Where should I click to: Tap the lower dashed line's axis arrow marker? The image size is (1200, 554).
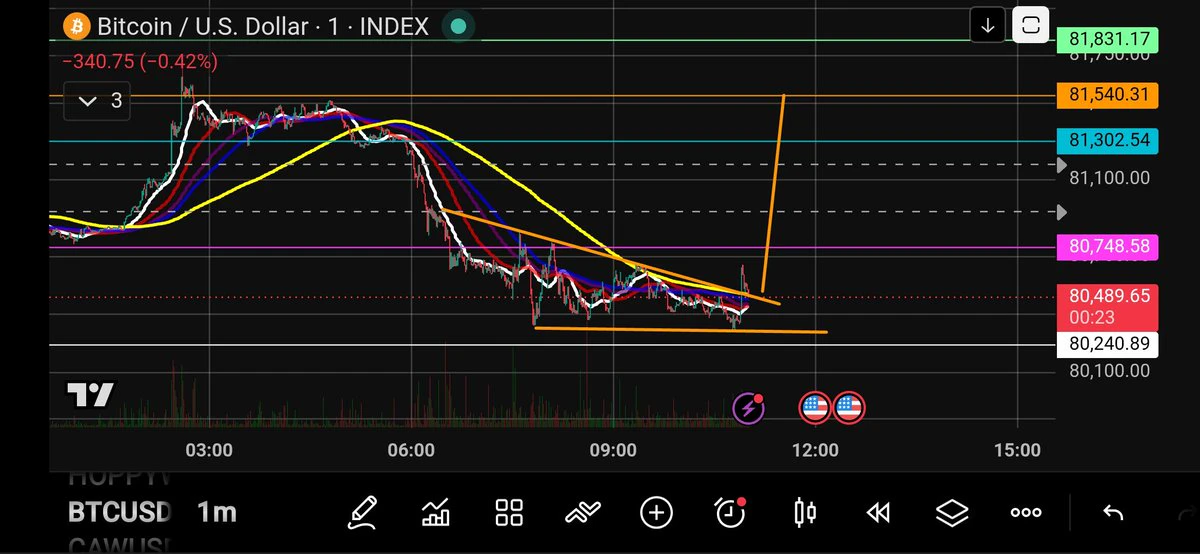coord(1063,212)
